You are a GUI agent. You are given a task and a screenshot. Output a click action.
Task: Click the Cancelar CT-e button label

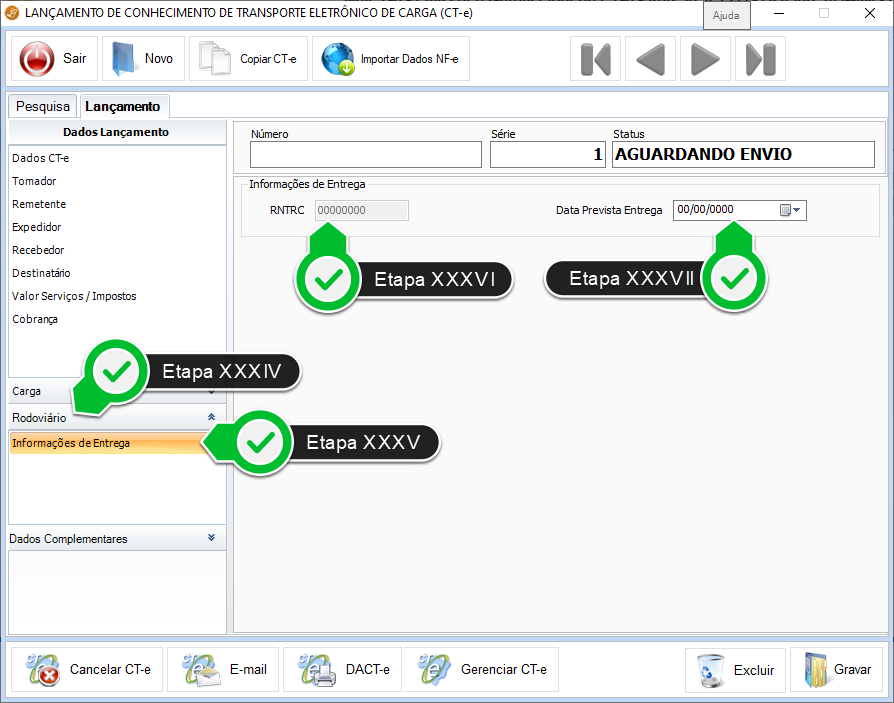110,669
